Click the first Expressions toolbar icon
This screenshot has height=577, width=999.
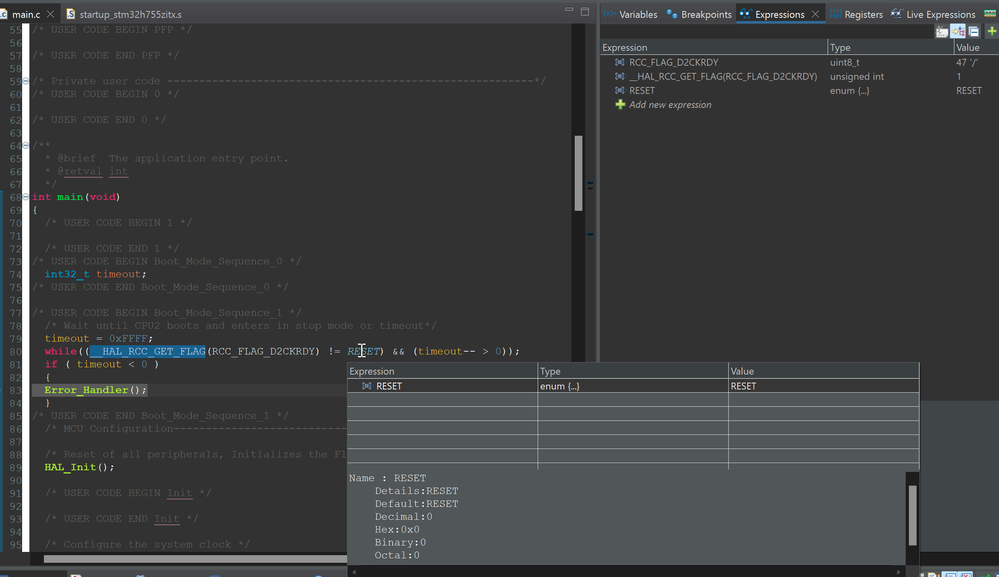[942, 32]
